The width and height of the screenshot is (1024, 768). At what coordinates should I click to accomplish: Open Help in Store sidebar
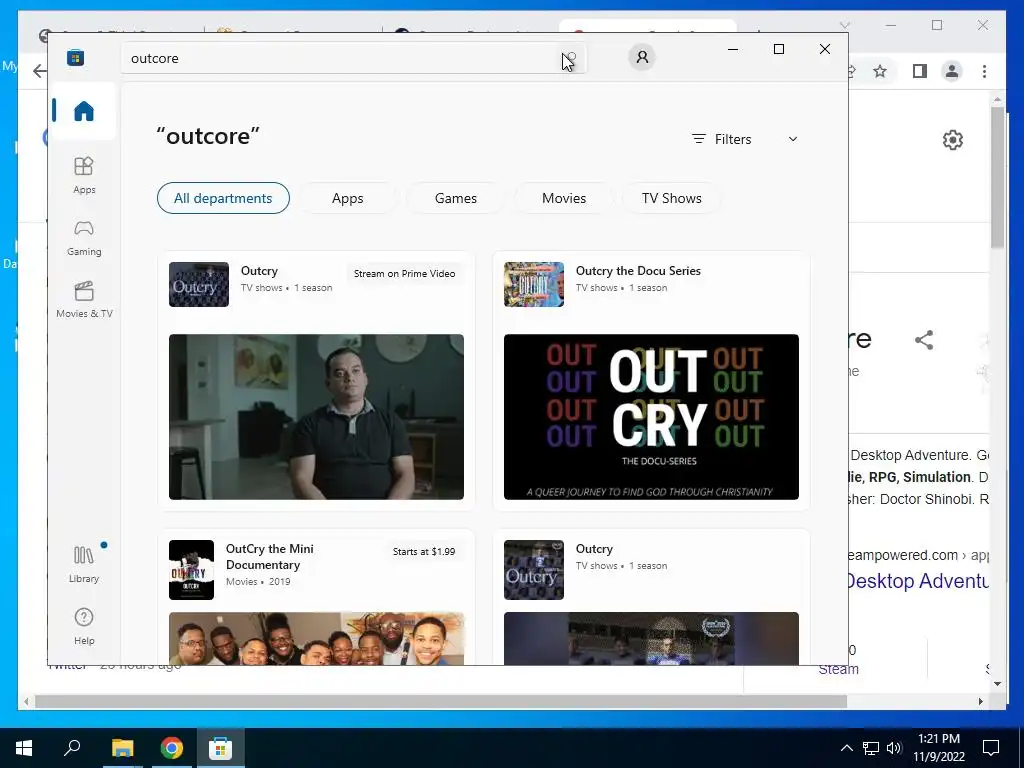point(84,626)
